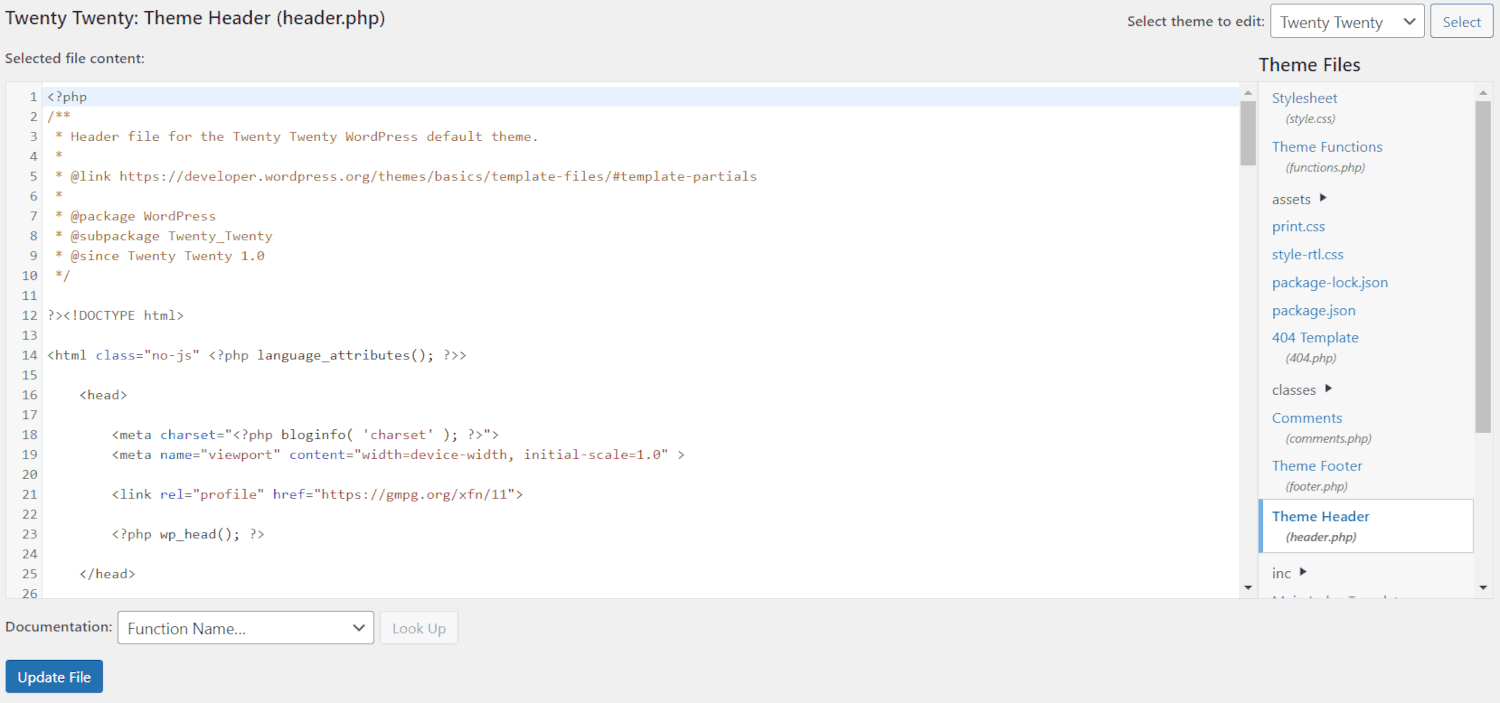This screenshot has width=1500, height=703.
Task: Select the Theme Header file entry
Action: [x=1321, y=516]
